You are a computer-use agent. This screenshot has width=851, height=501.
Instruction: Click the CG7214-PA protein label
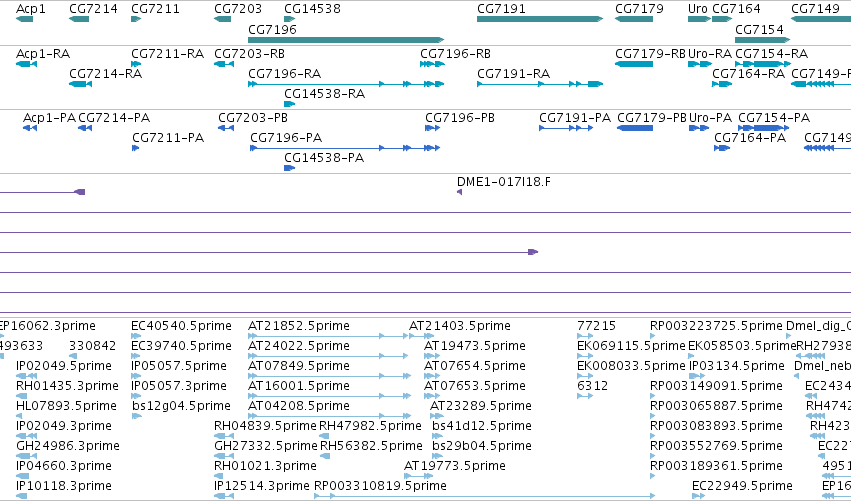pyautogui.click(x=114, y=118)
